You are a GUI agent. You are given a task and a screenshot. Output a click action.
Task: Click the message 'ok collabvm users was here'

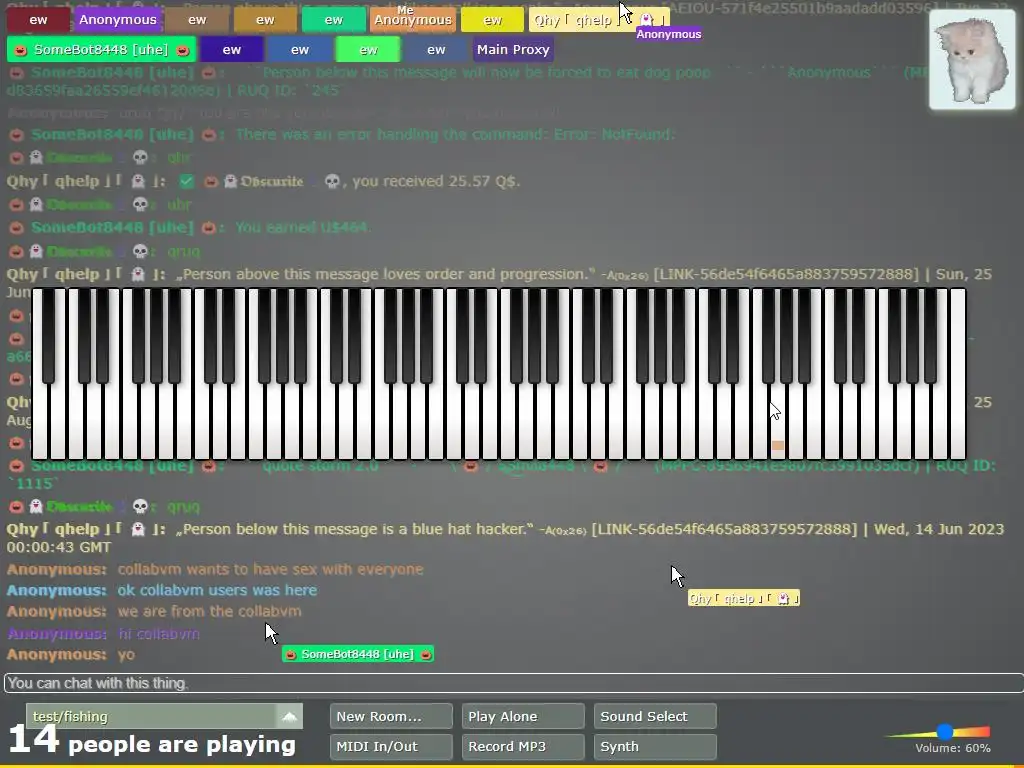tap(217, 590)
